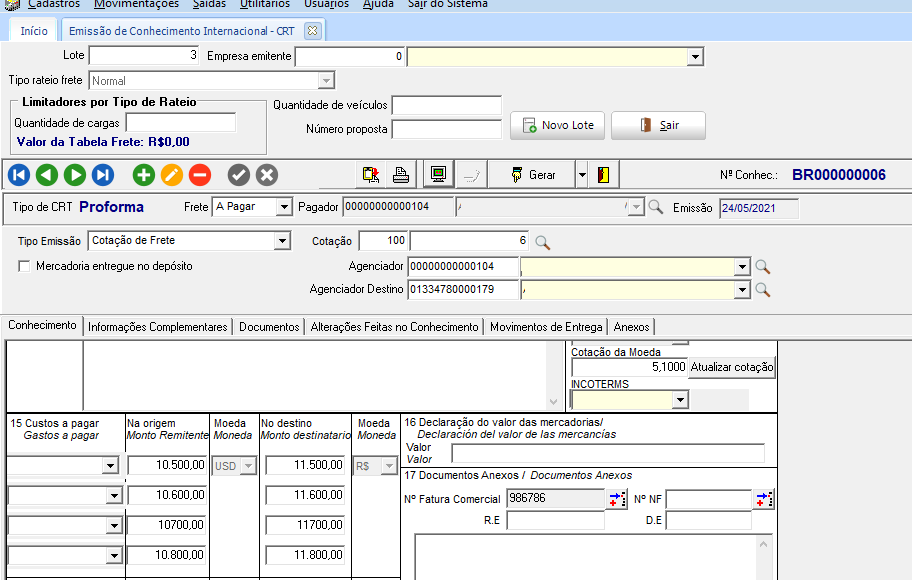
Task: Open the Empresa emitente dropdown
Action: tap(695, 57)
